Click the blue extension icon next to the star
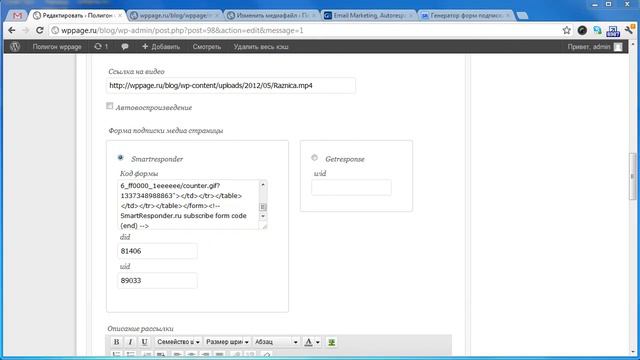 [x=598, y=30]
